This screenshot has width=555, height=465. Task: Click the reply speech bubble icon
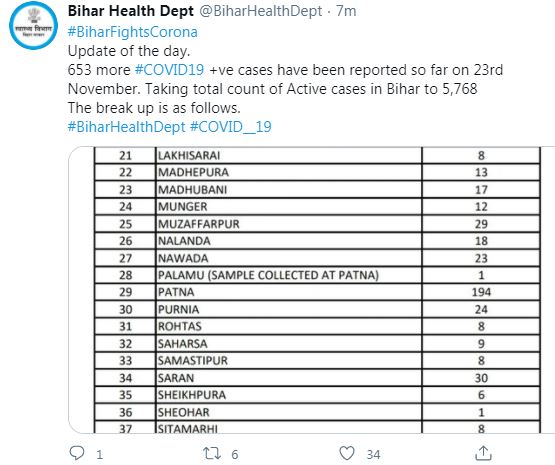click(77, 453)
